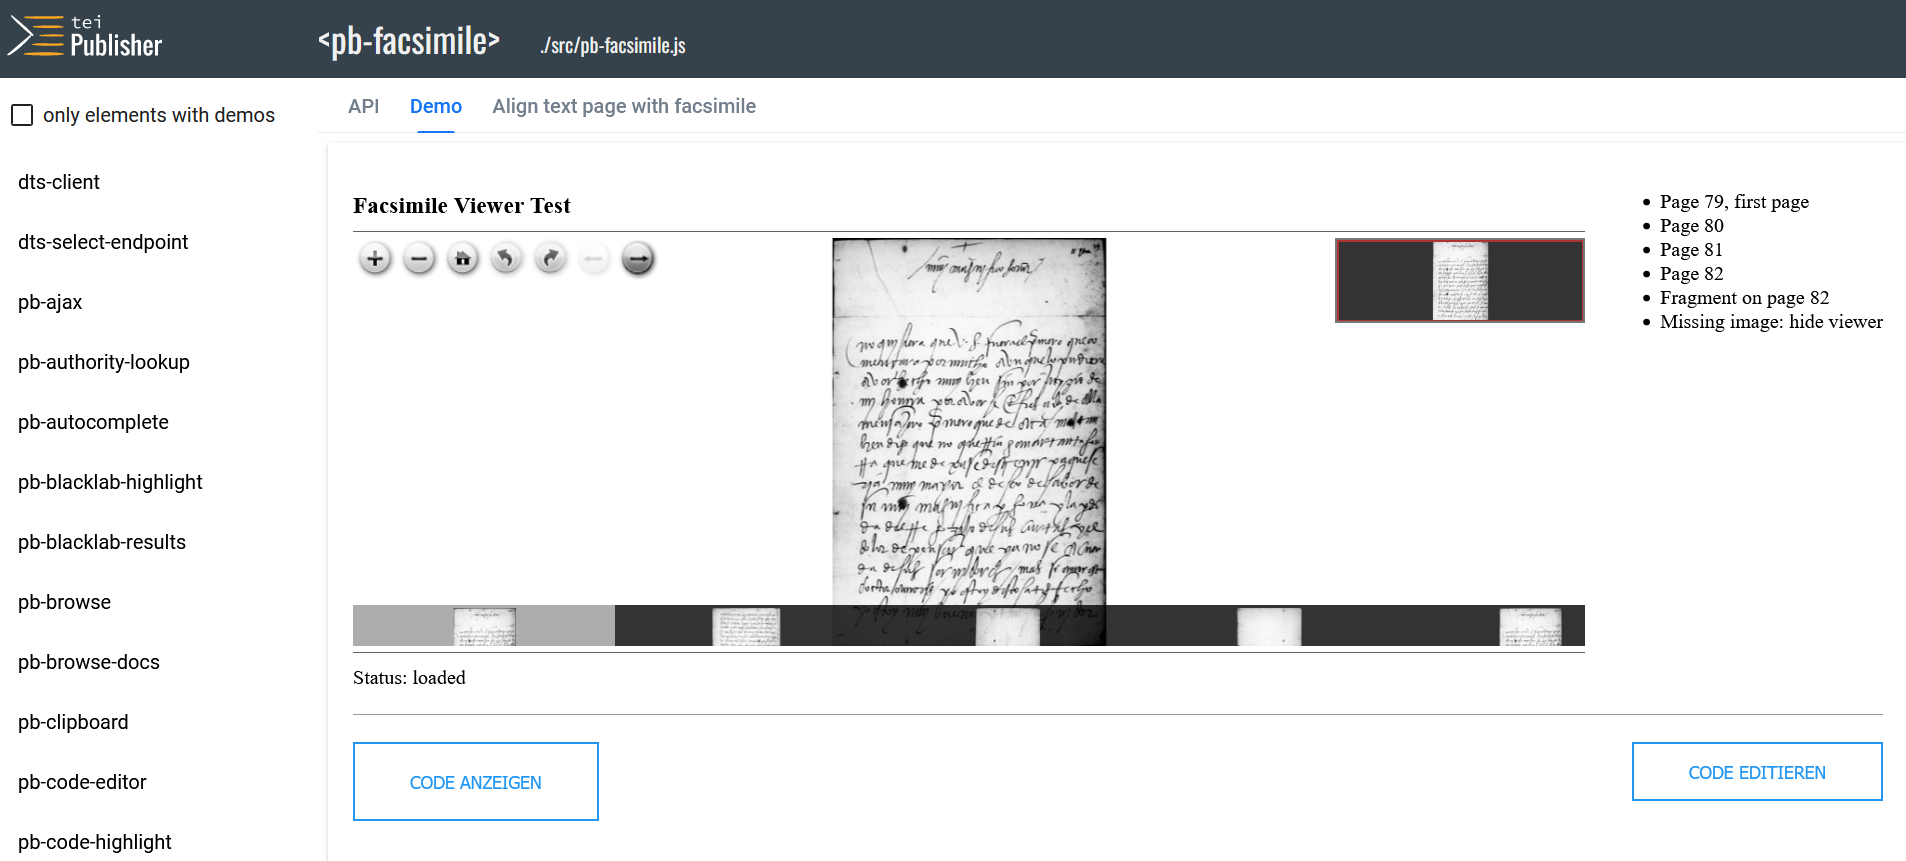Image resolution: width=1906 pixels, height=861 pixels.
Task: Open pb-ajax component page
Action: (x=50, y=302)
